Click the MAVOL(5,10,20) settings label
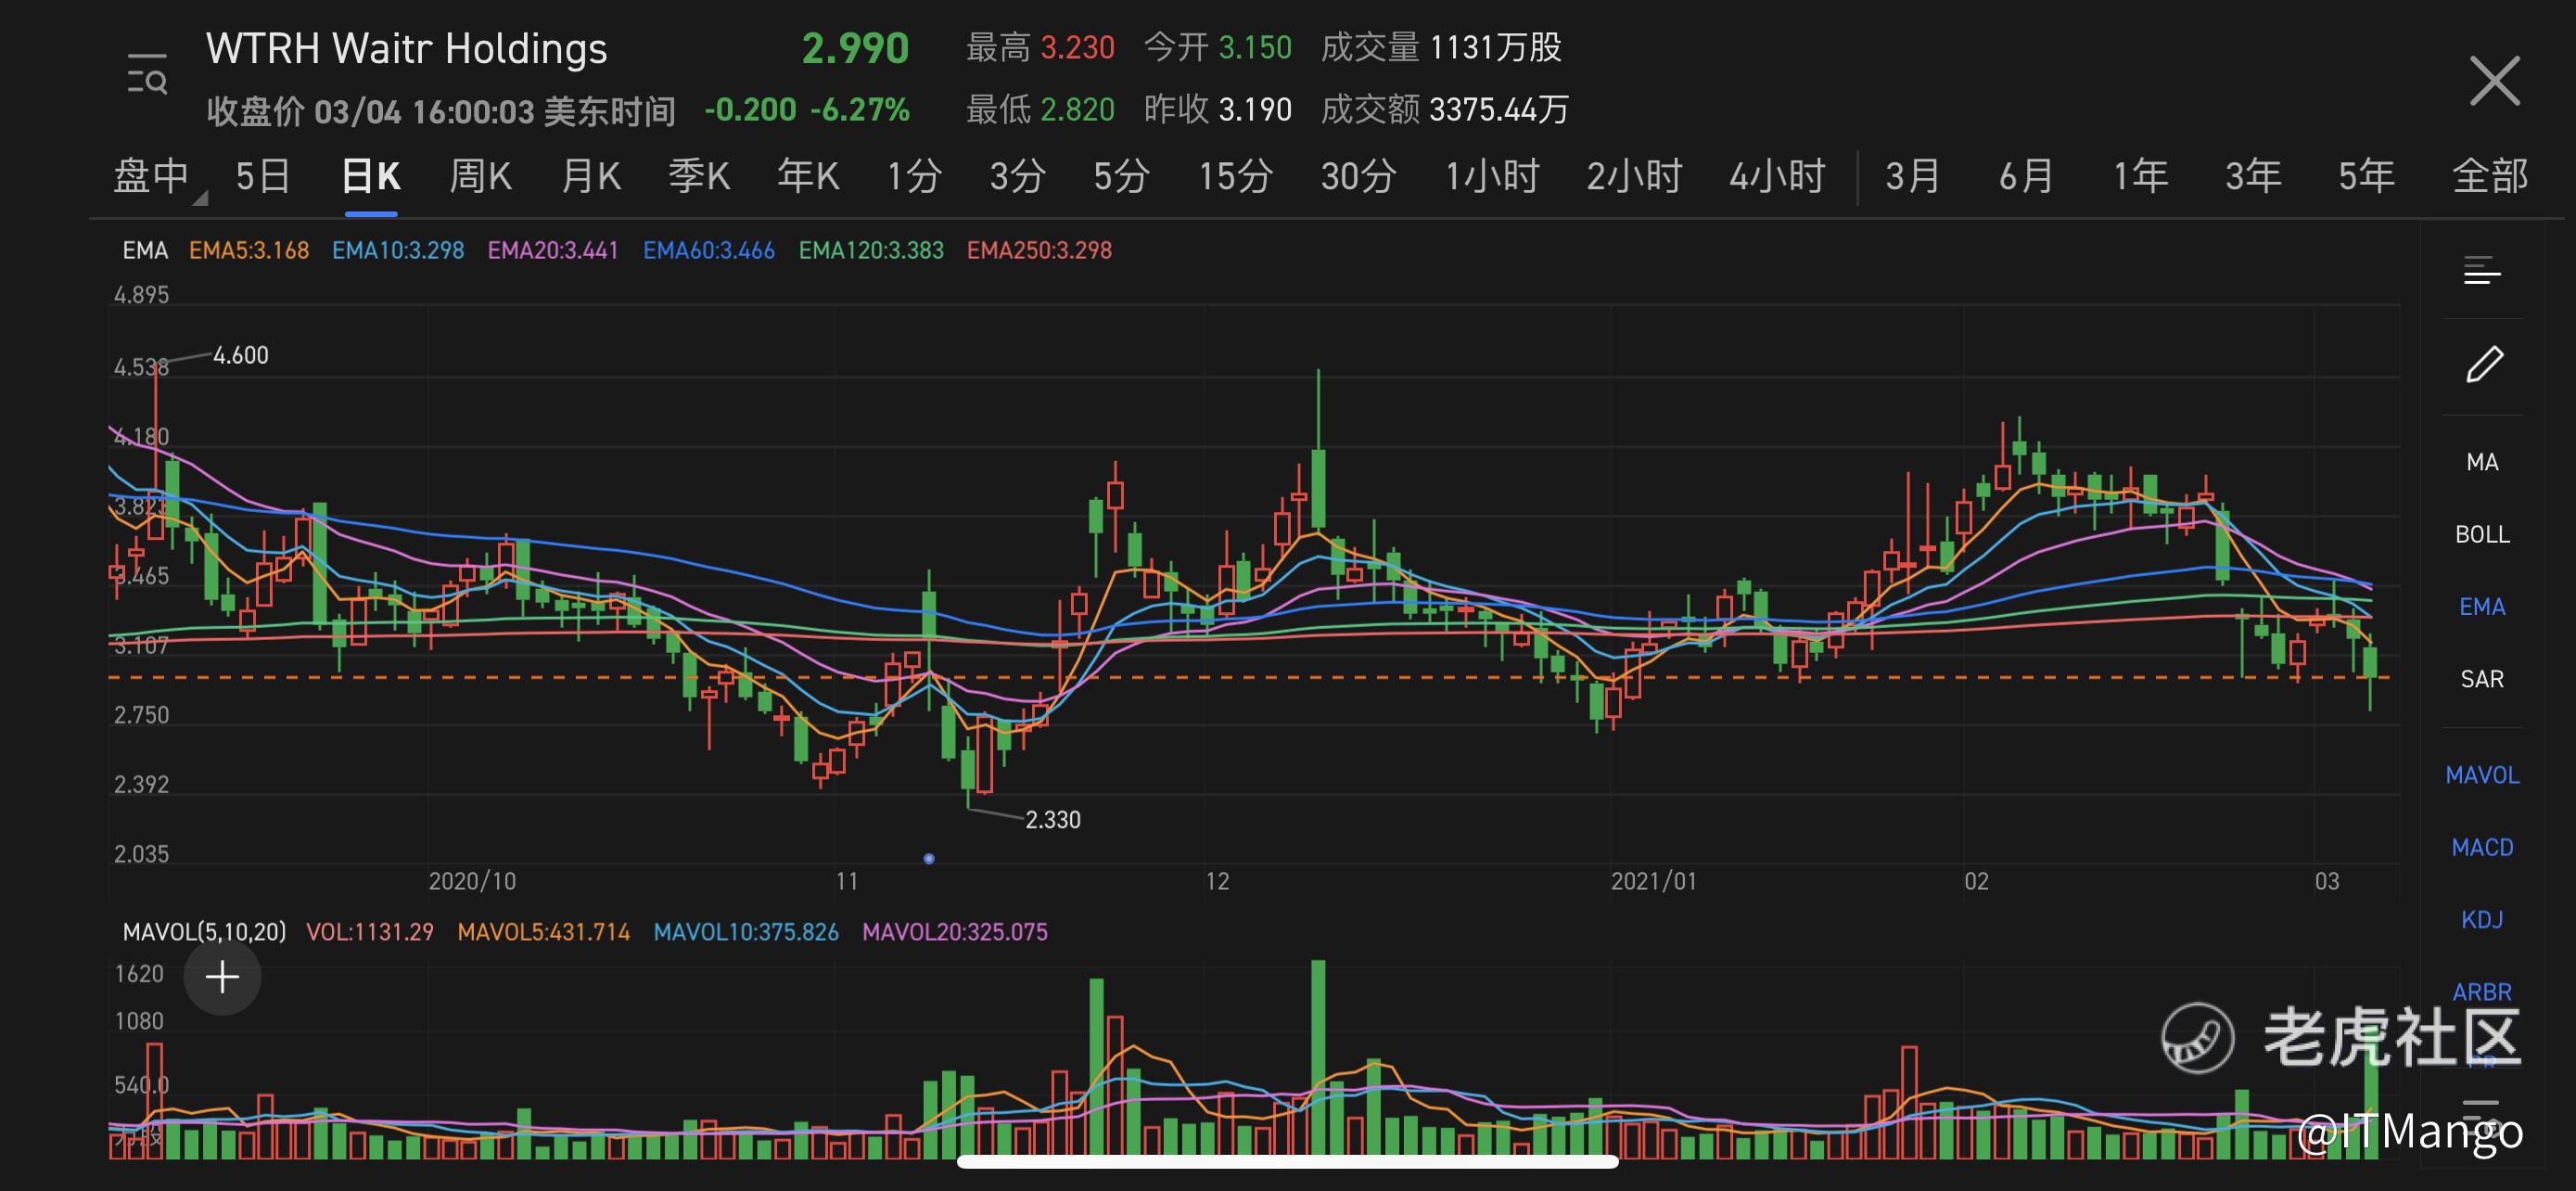The image size is (2576, 1191). coord(204,932)
